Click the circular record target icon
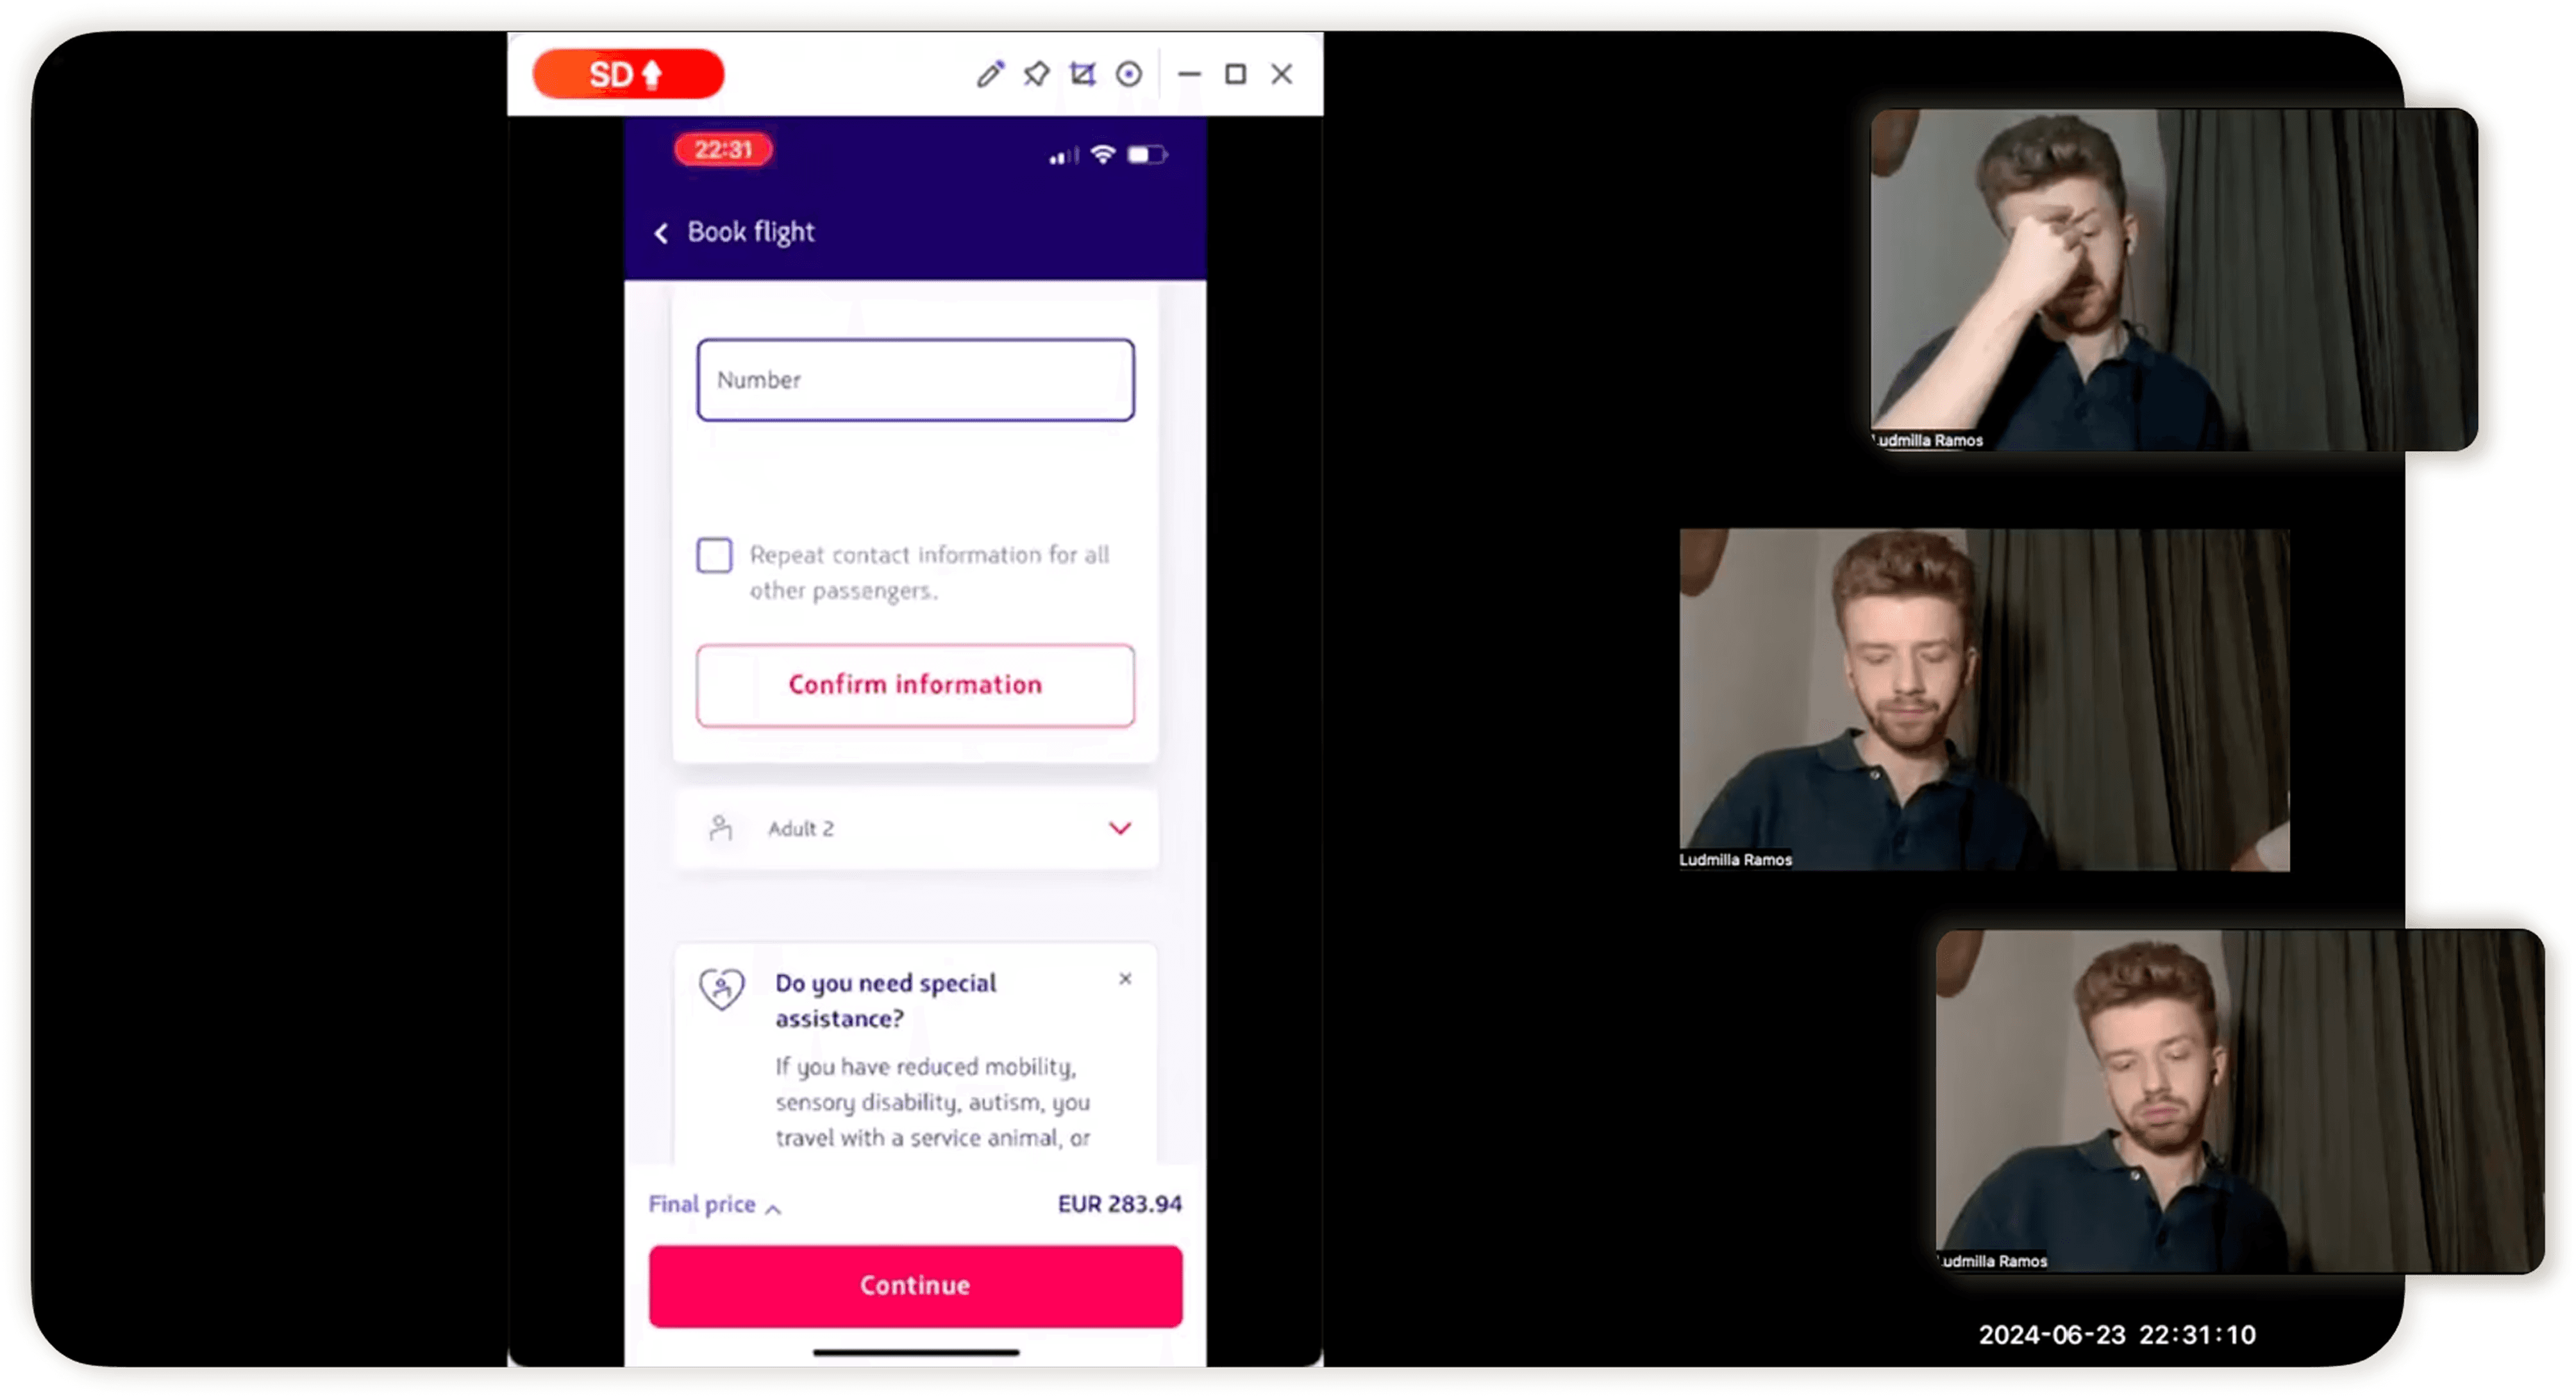Screen dimensions: 2576x1398 [1129, 74]
